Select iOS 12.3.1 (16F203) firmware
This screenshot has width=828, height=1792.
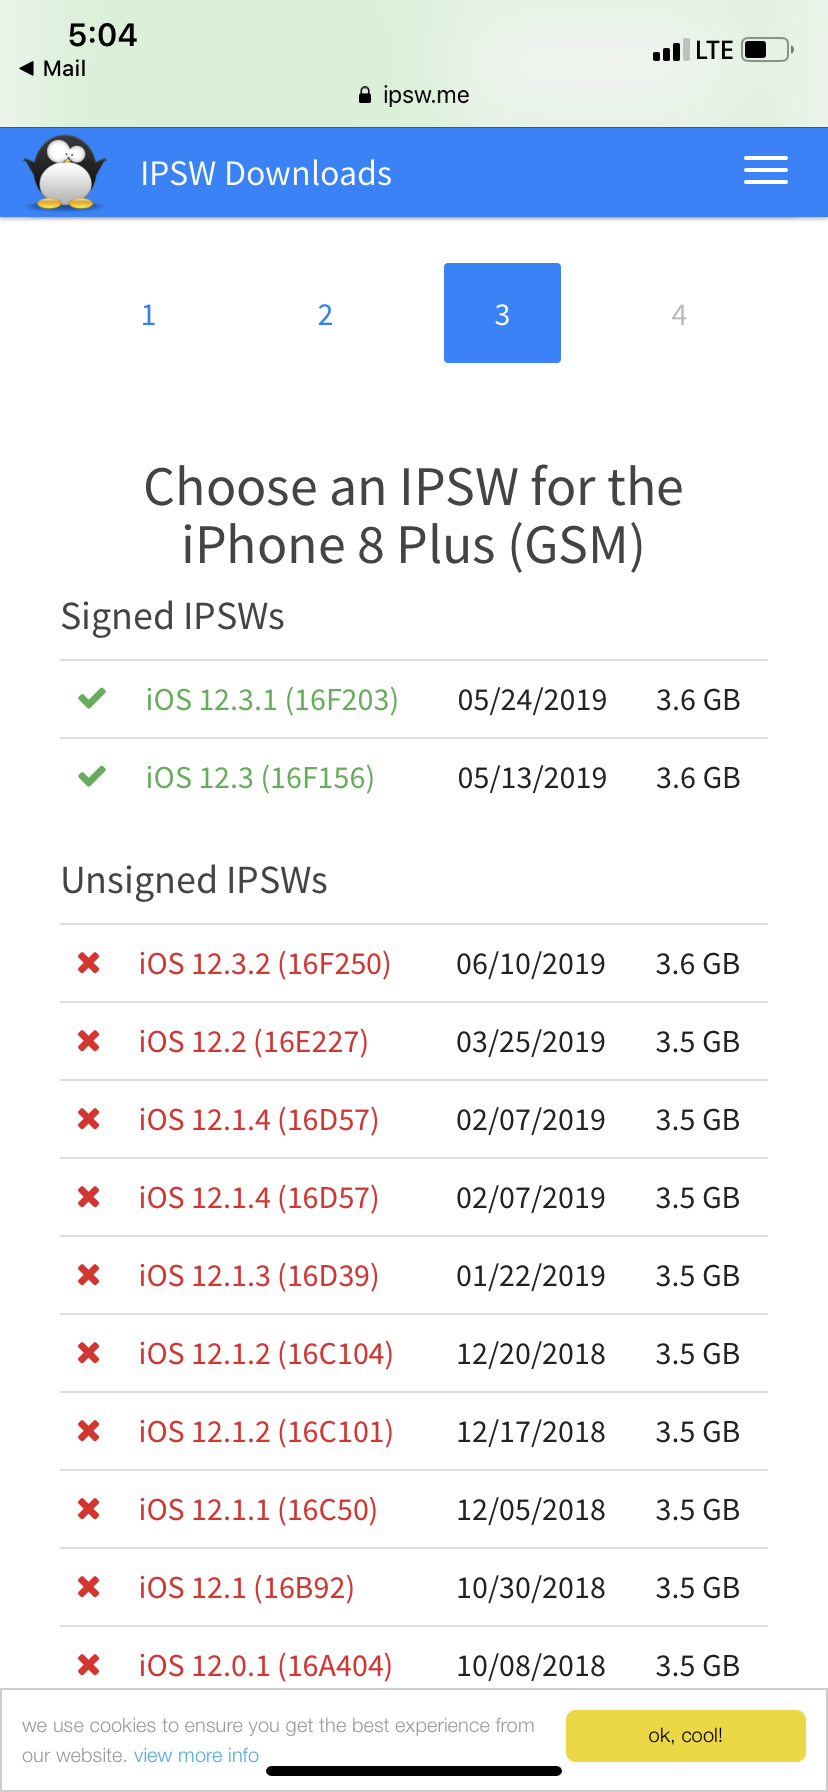(x=272, y=699)
